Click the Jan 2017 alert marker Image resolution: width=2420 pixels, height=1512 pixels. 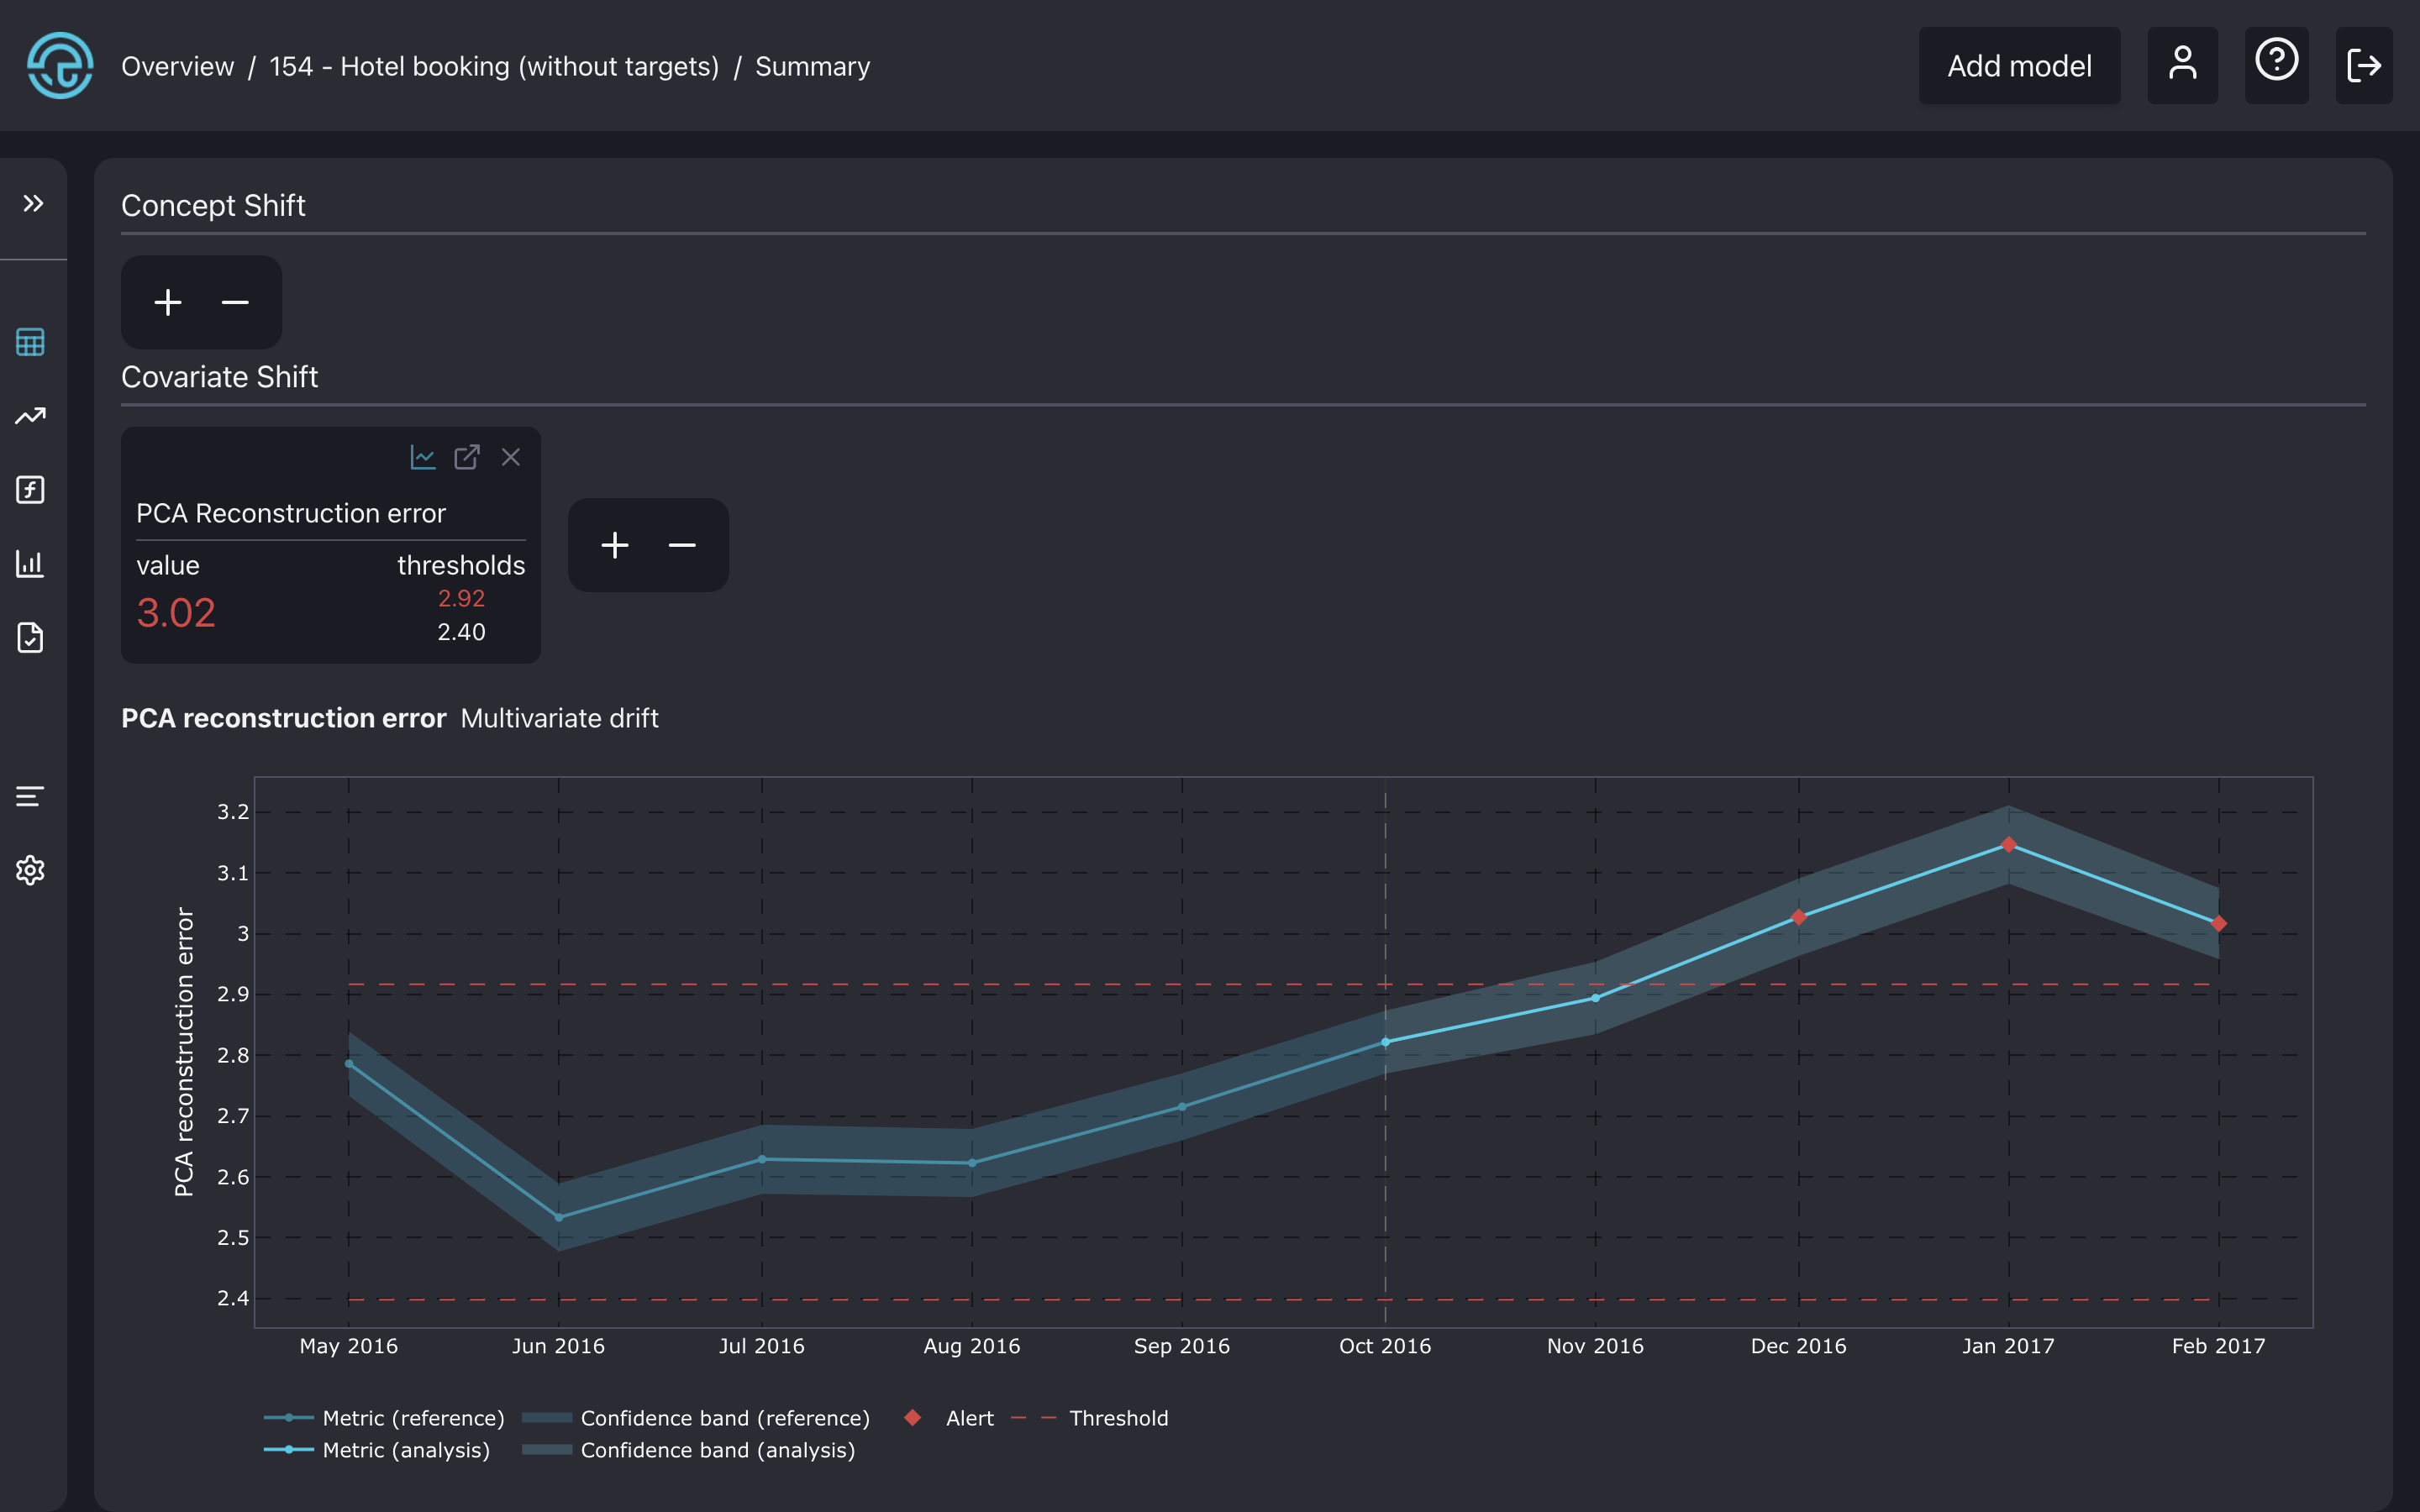point(2008,845)
